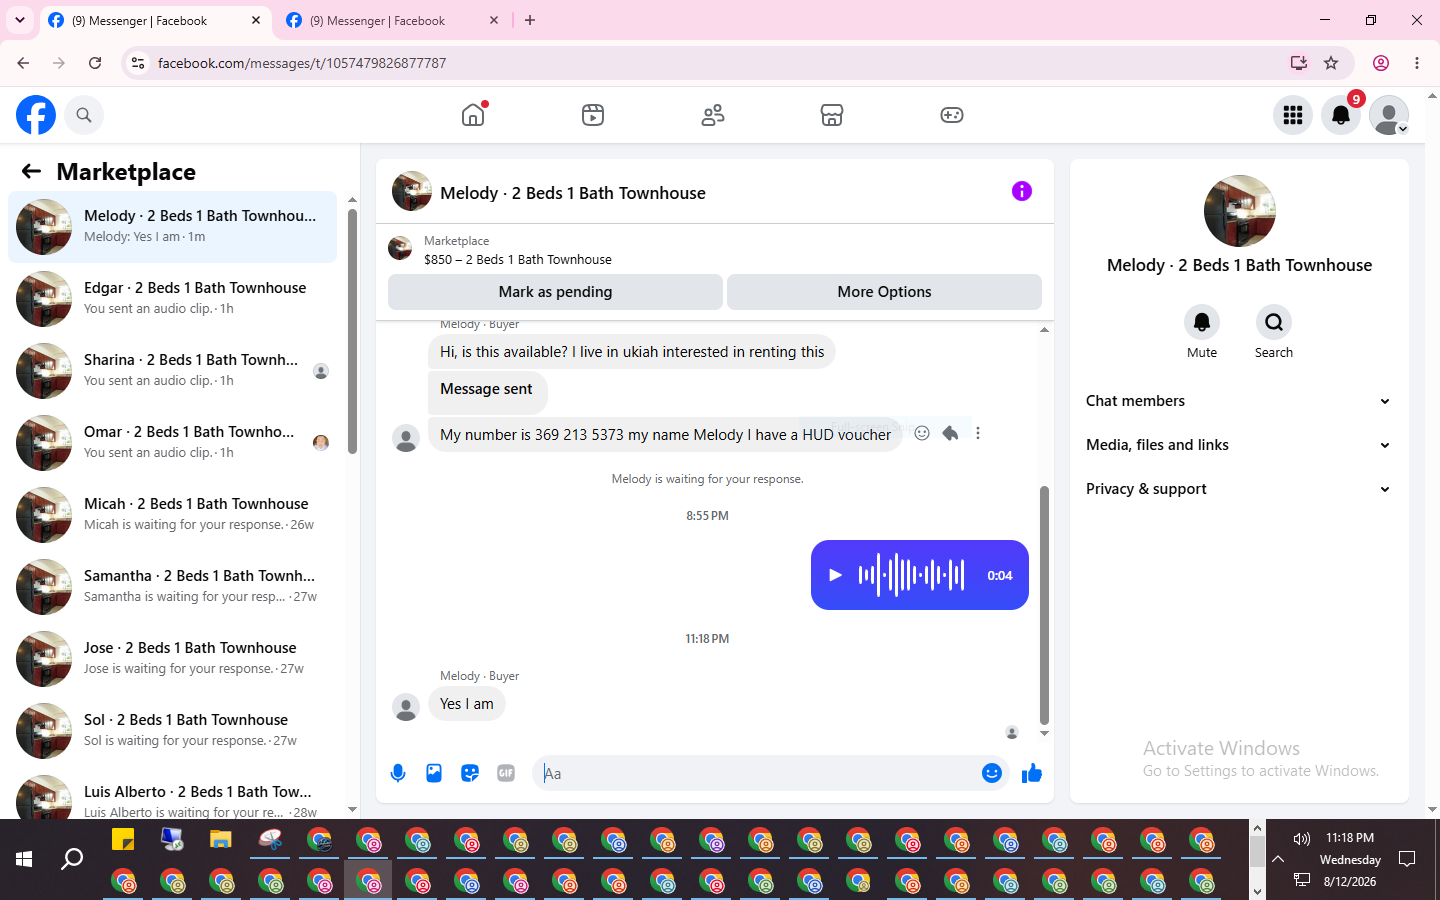This screenshot has width=1440, height=900.
Task: Open Micah conversation in the chat list
Action: pyautogui.click(x=172, y=515)
